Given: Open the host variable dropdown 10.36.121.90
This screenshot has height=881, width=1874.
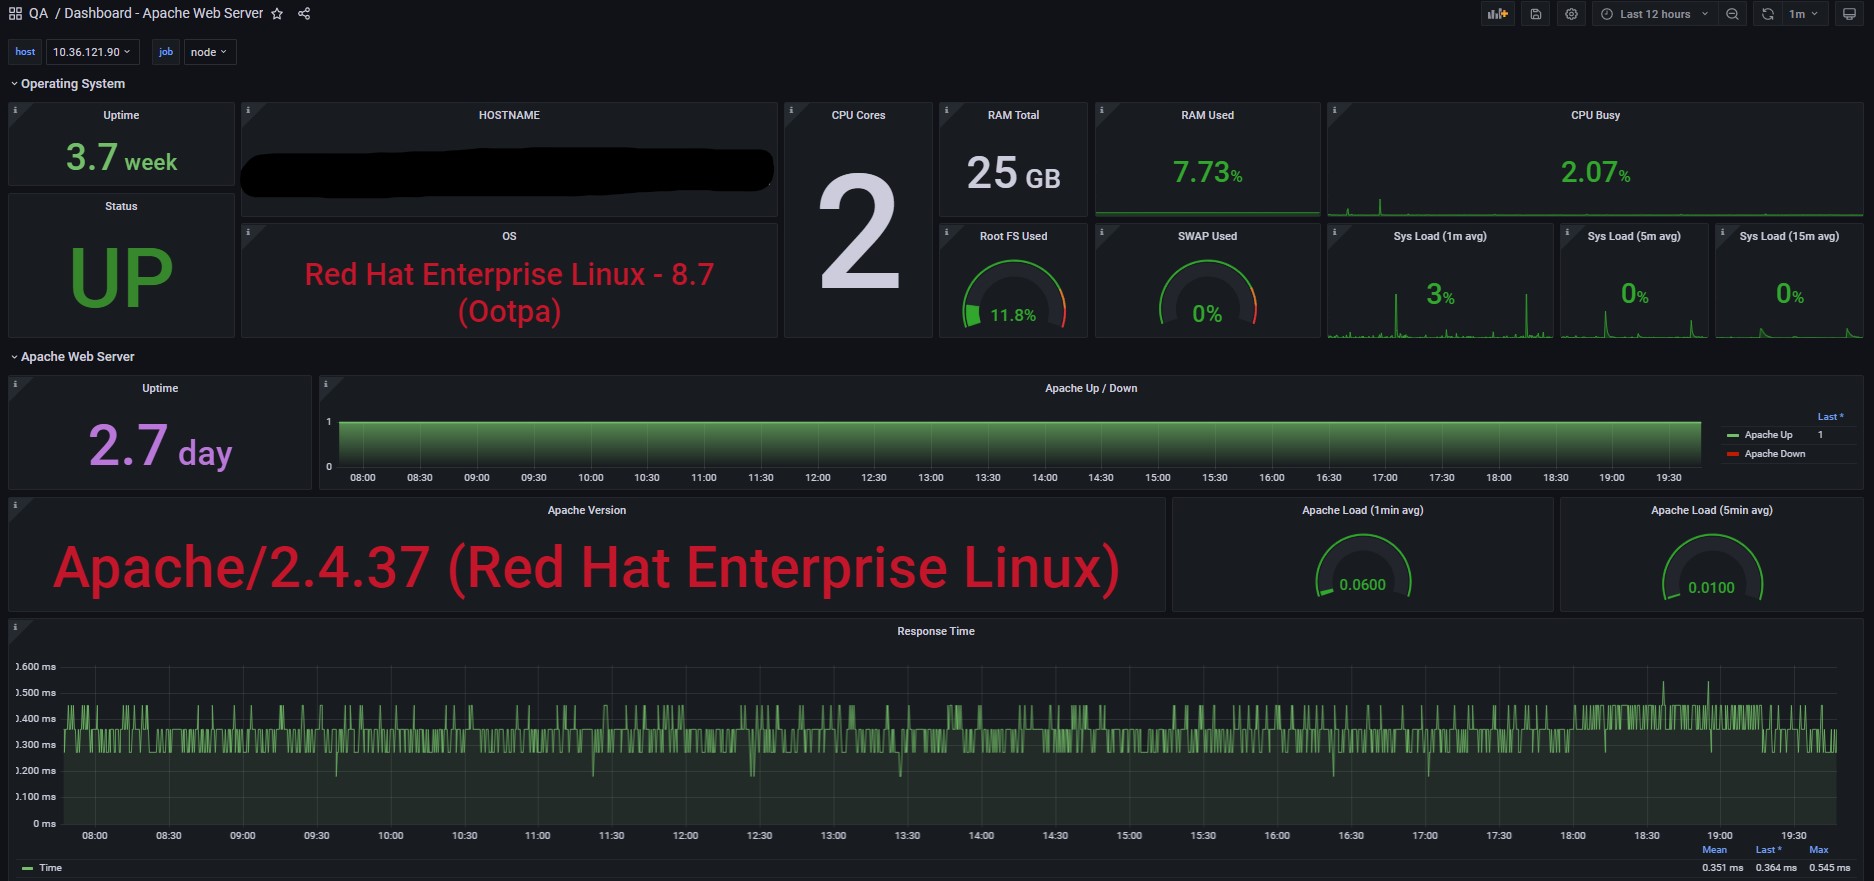Looking at the screenshot, I should coord(92,52).
